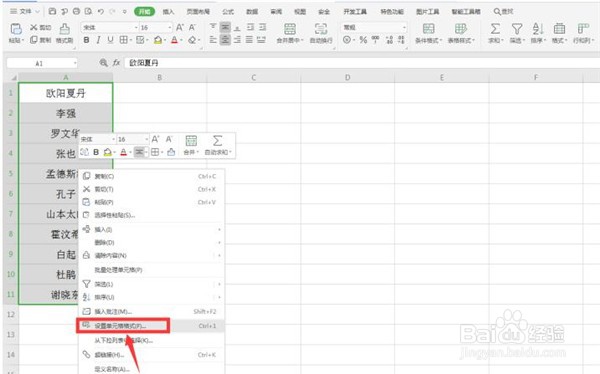The height and width of the screenshot is (374, 600).
Task: Toggle Underline in the ribbon
Action: point(110,40)
